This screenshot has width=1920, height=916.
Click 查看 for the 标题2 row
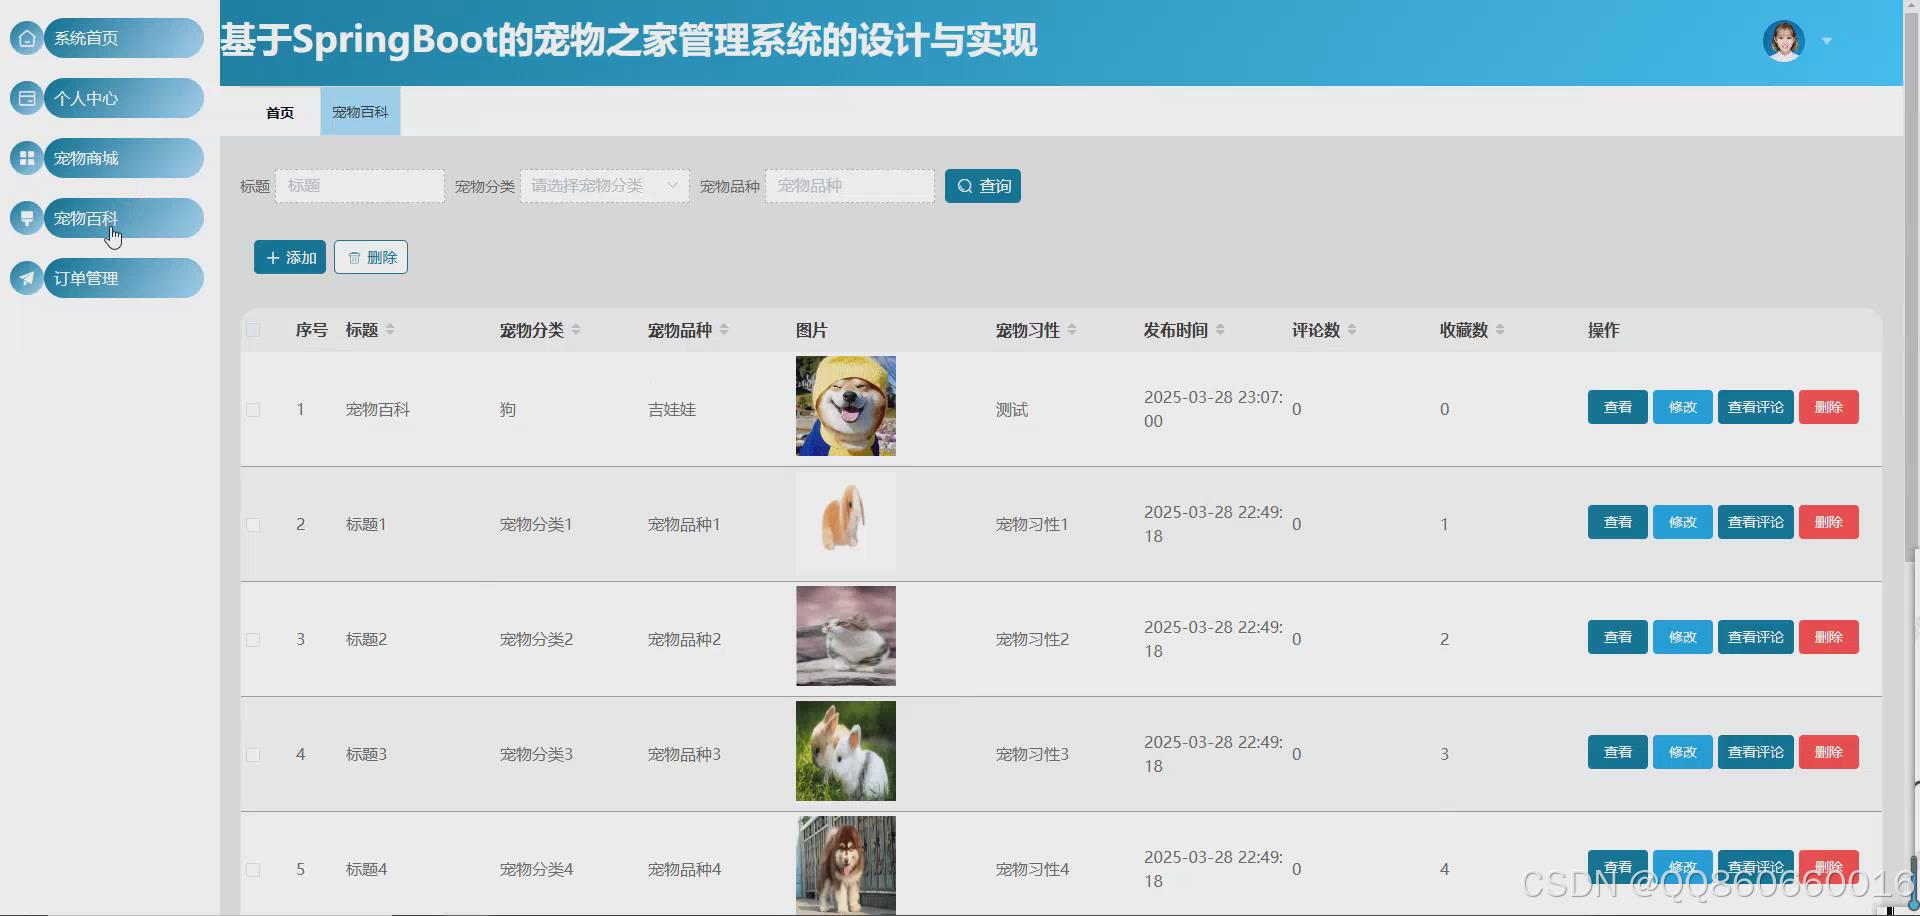click(x=1618, y=637)
